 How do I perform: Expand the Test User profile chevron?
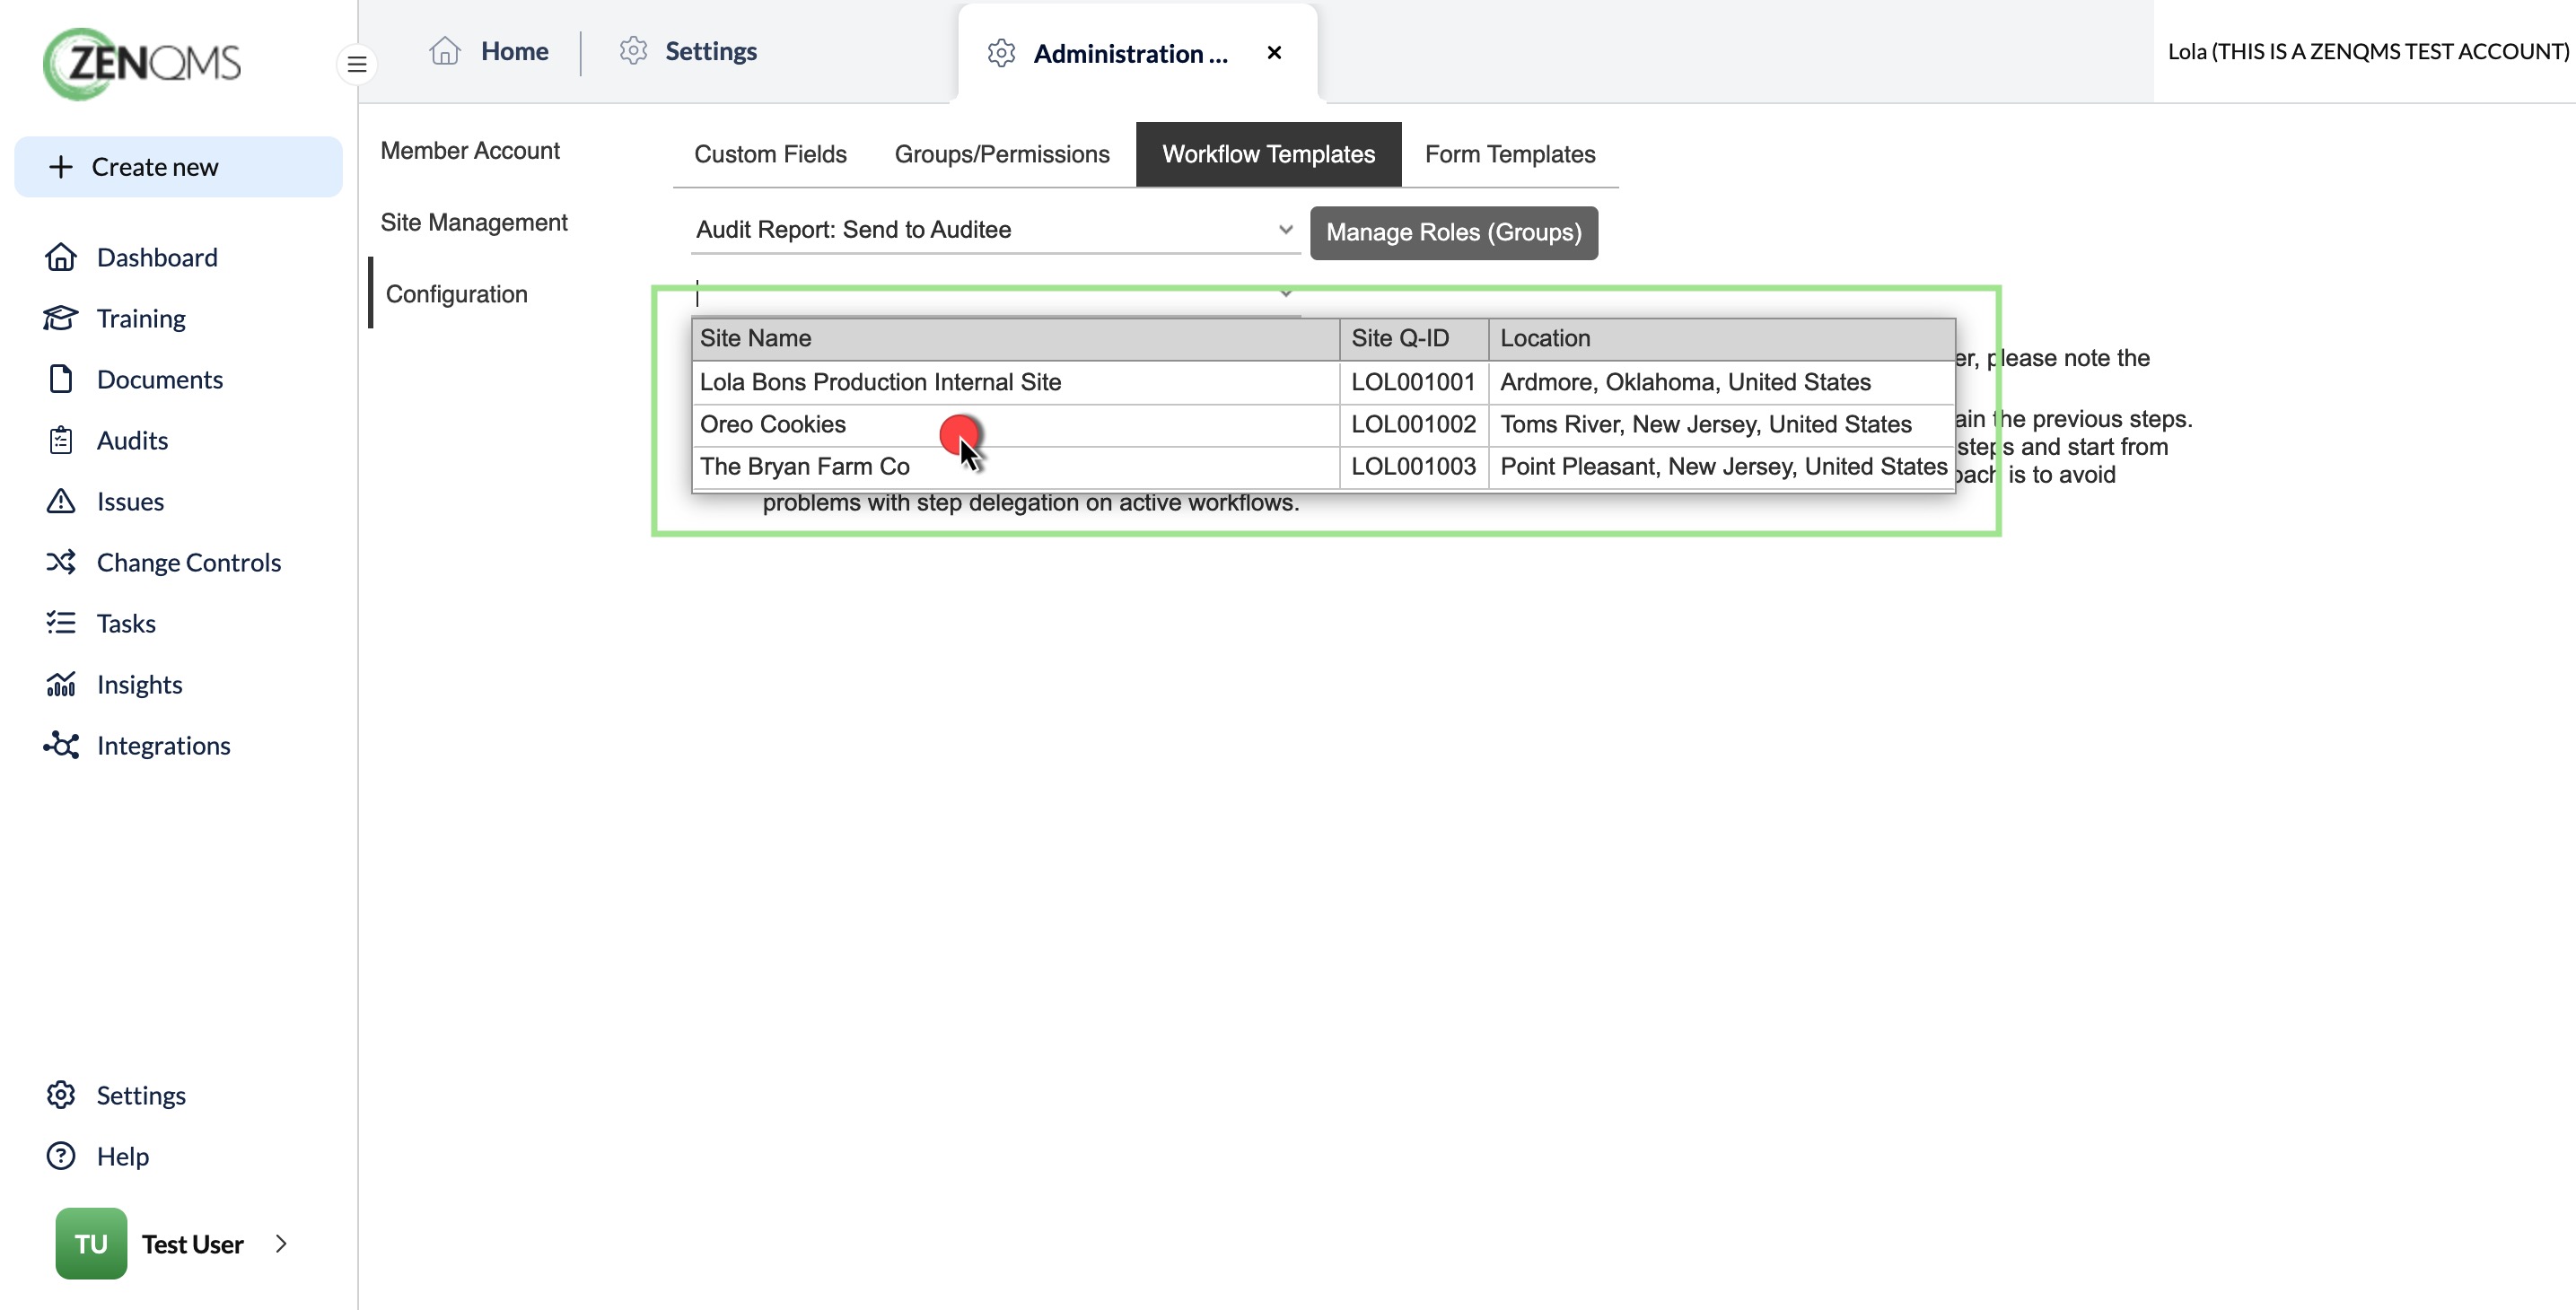pyautogui.click(x=281, y=1243)
